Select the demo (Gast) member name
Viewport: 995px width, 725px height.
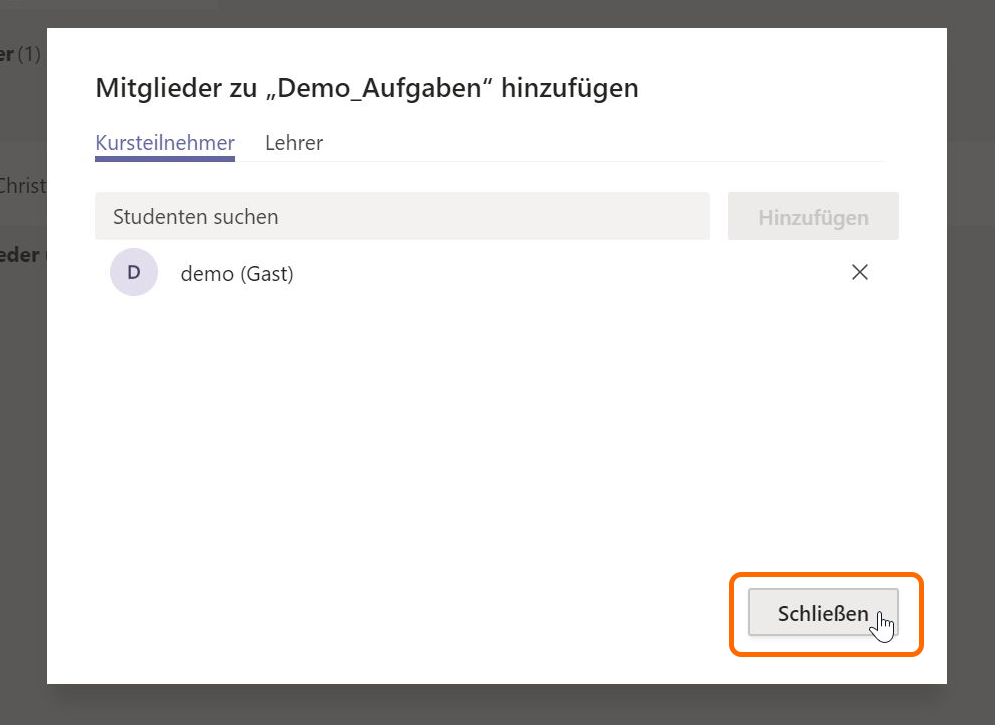click(237, 273)
